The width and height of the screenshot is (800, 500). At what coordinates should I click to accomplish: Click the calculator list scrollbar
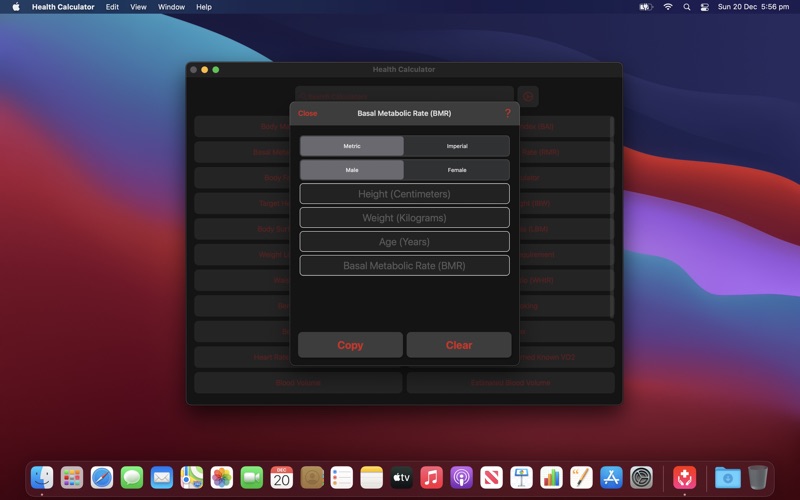pos(612,217)
